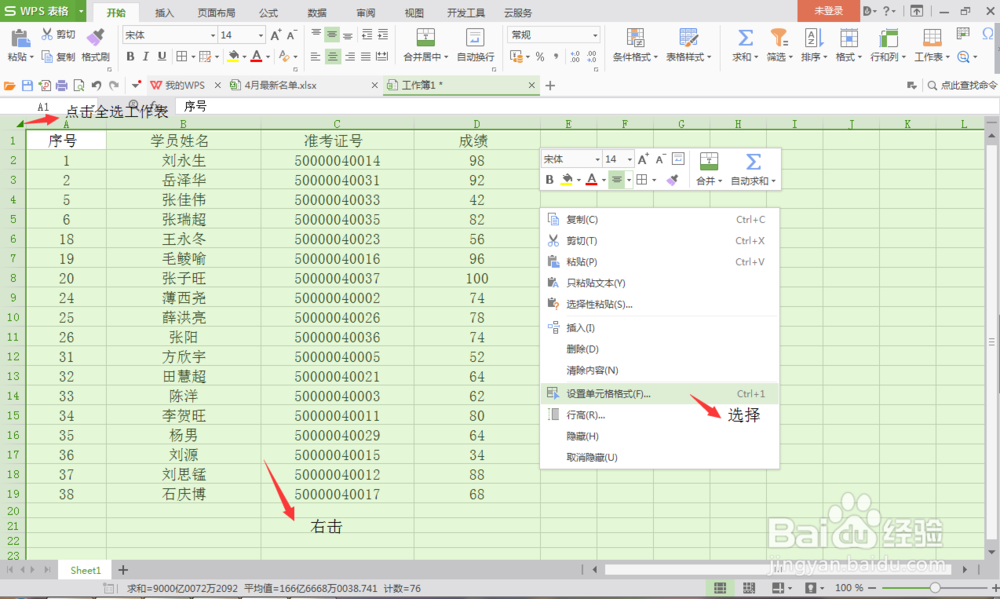Choose 行高(R)... in context menu
The width and height of the screenshot is (1000, 599).
pos(659,415)
